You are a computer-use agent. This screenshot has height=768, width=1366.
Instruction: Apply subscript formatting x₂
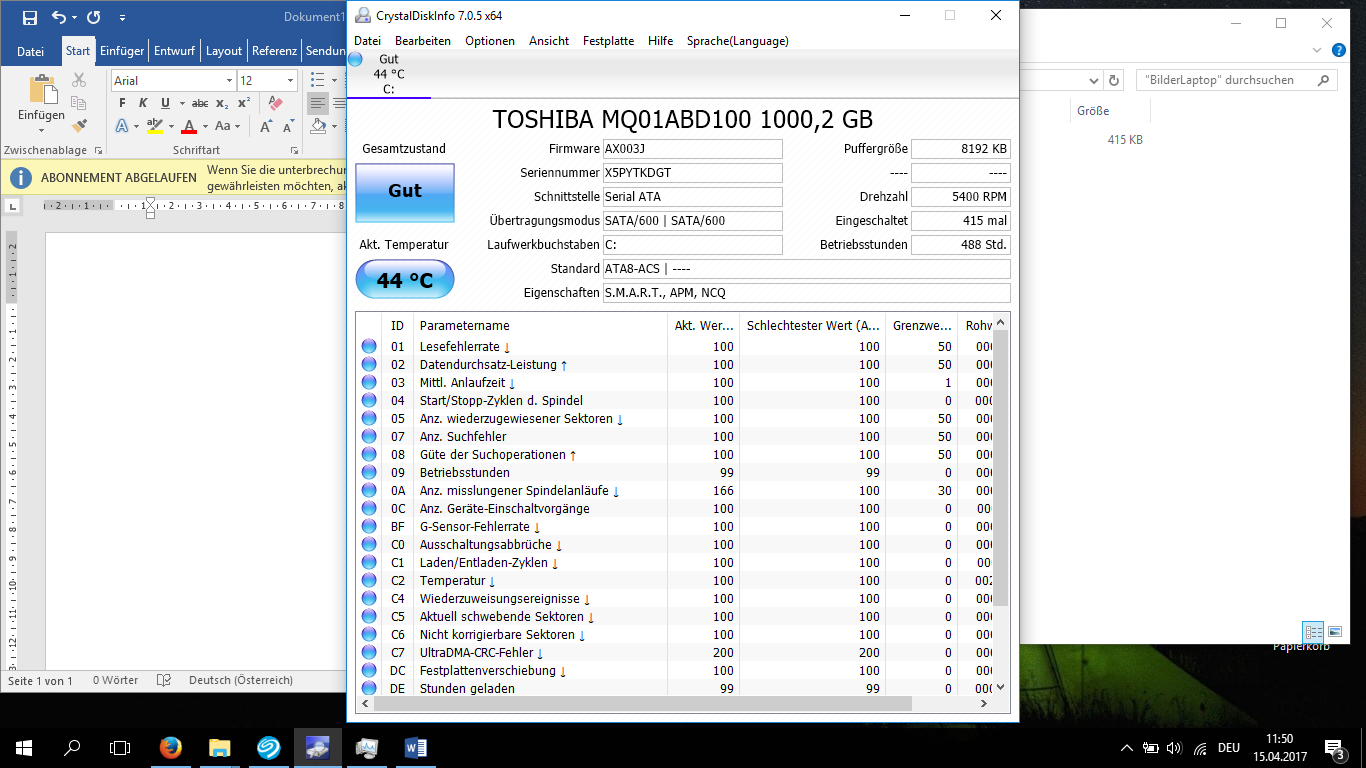coord(222,103)
